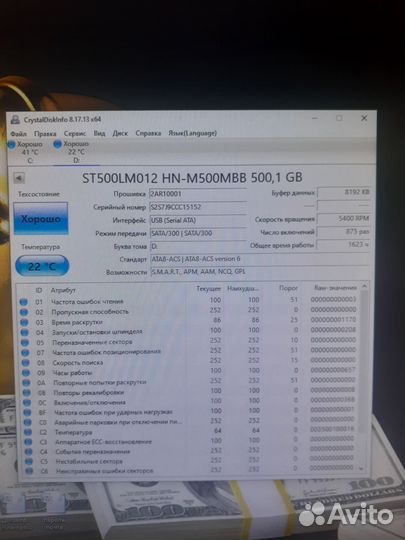This screenshot has width=405, height=540.
Task: Click the Число включений value 875
Action: coord(344,232)
